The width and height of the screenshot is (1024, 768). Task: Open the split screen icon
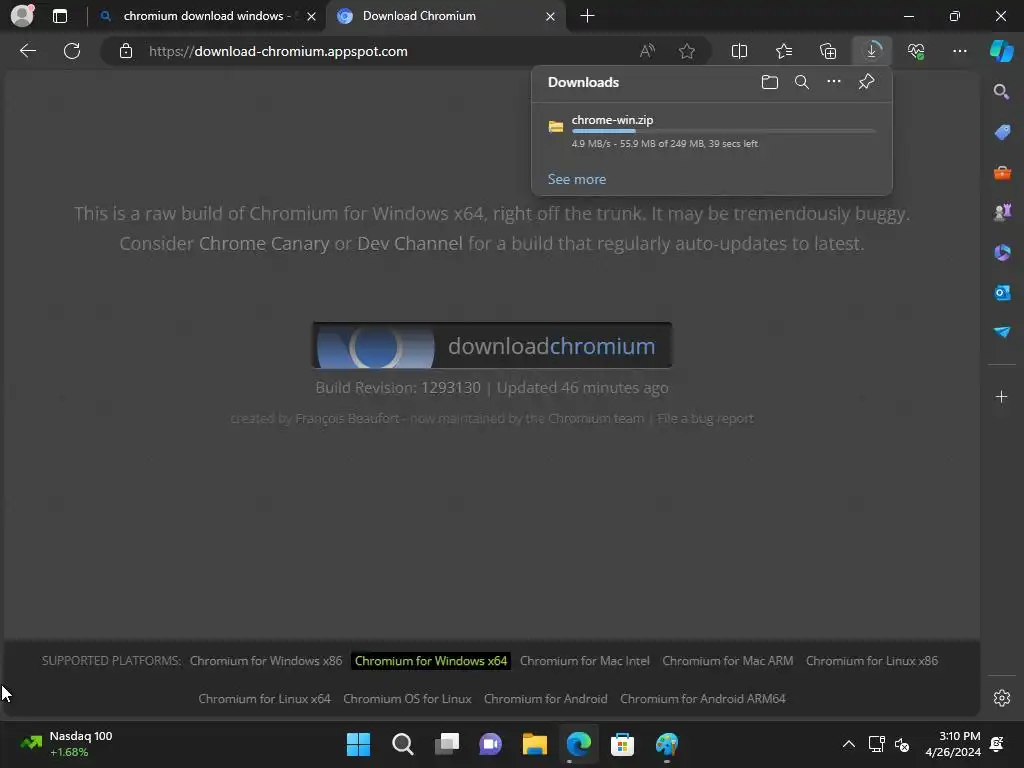[739, 51]
